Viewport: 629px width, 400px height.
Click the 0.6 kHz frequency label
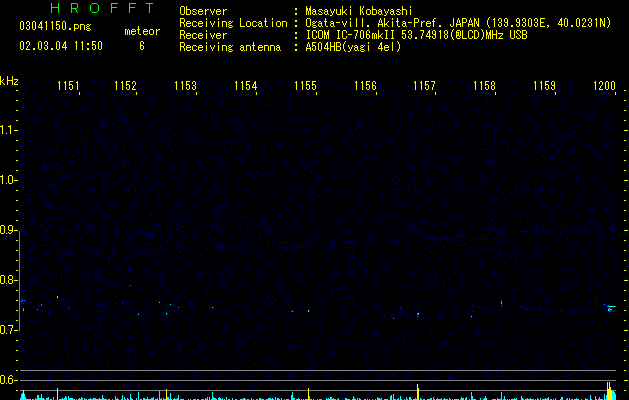[8, 380]
